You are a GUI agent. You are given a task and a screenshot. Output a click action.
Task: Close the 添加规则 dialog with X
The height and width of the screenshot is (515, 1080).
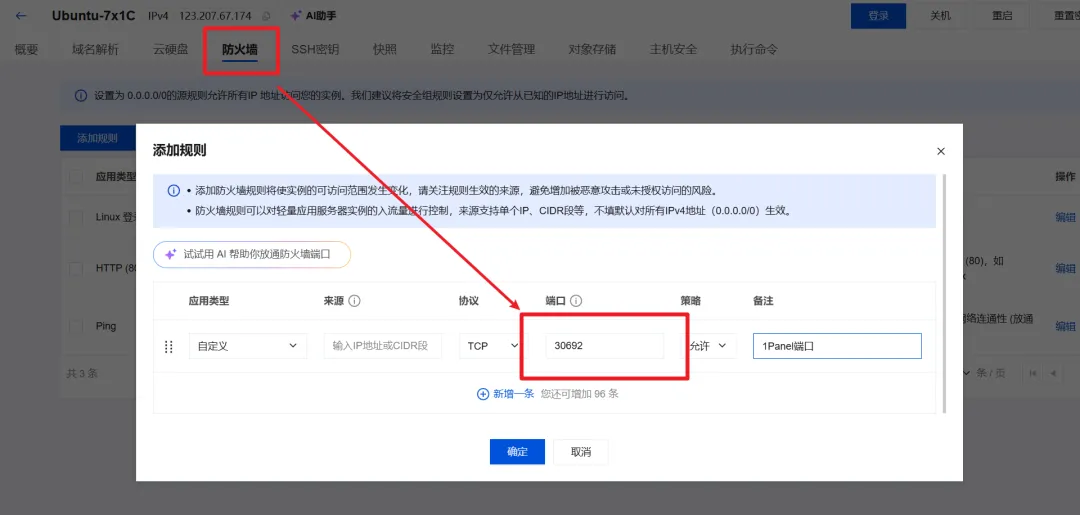(x=941, y=151)
